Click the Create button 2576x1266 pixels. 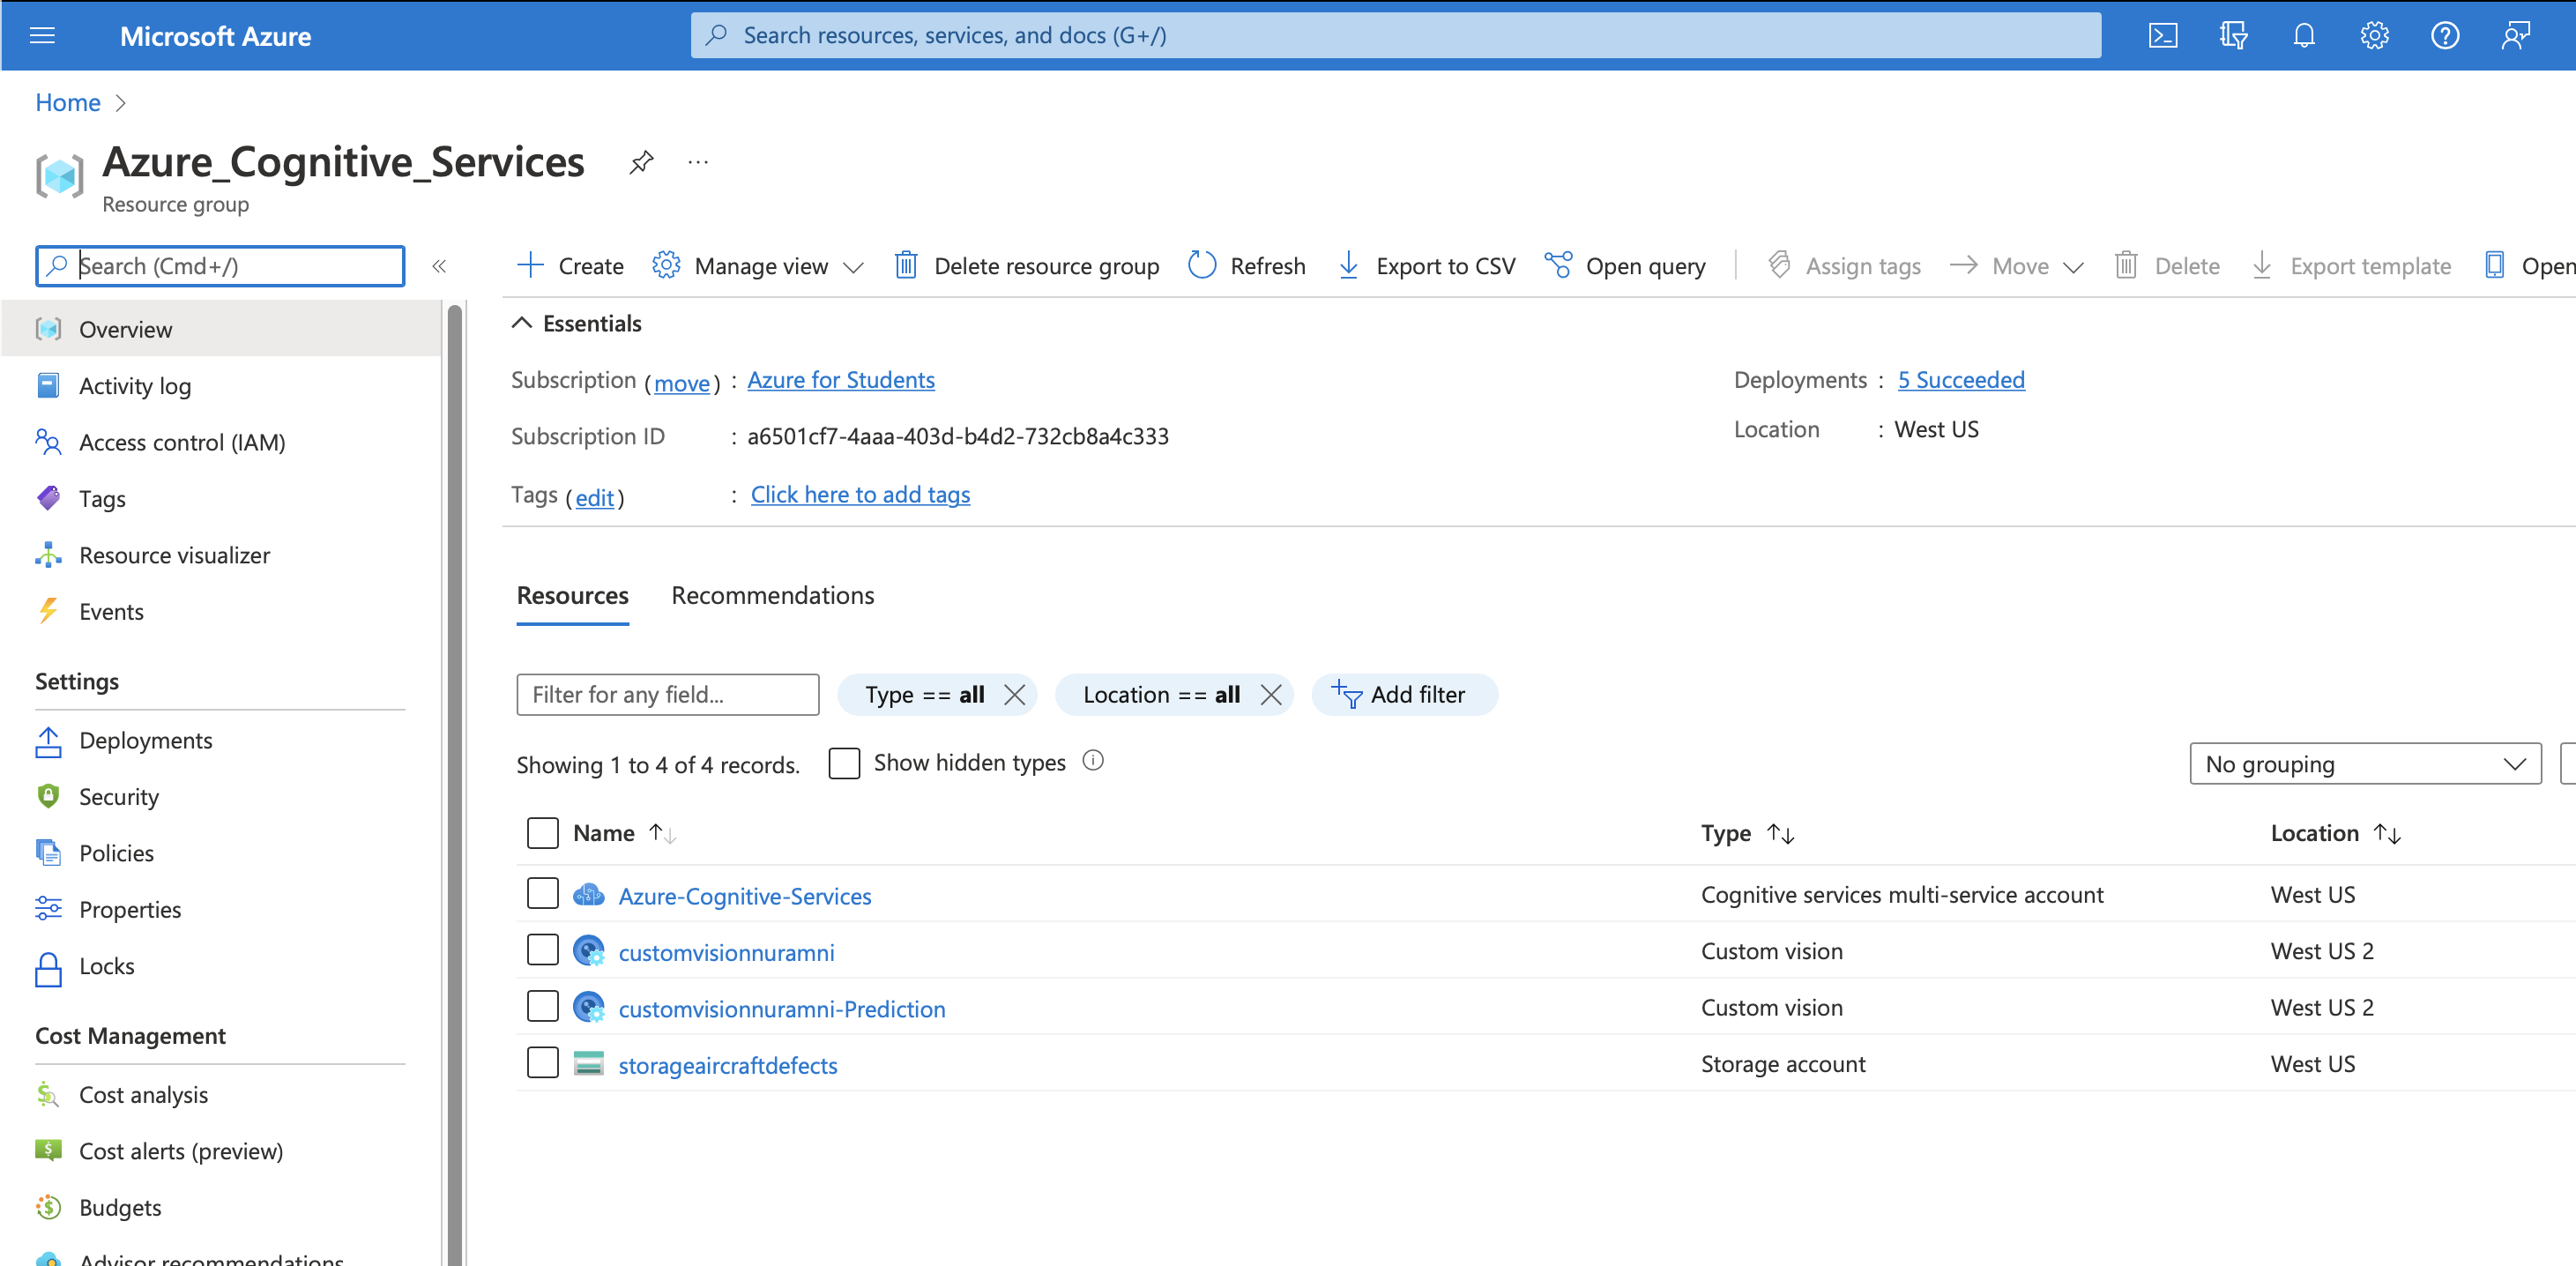(571, 266)
